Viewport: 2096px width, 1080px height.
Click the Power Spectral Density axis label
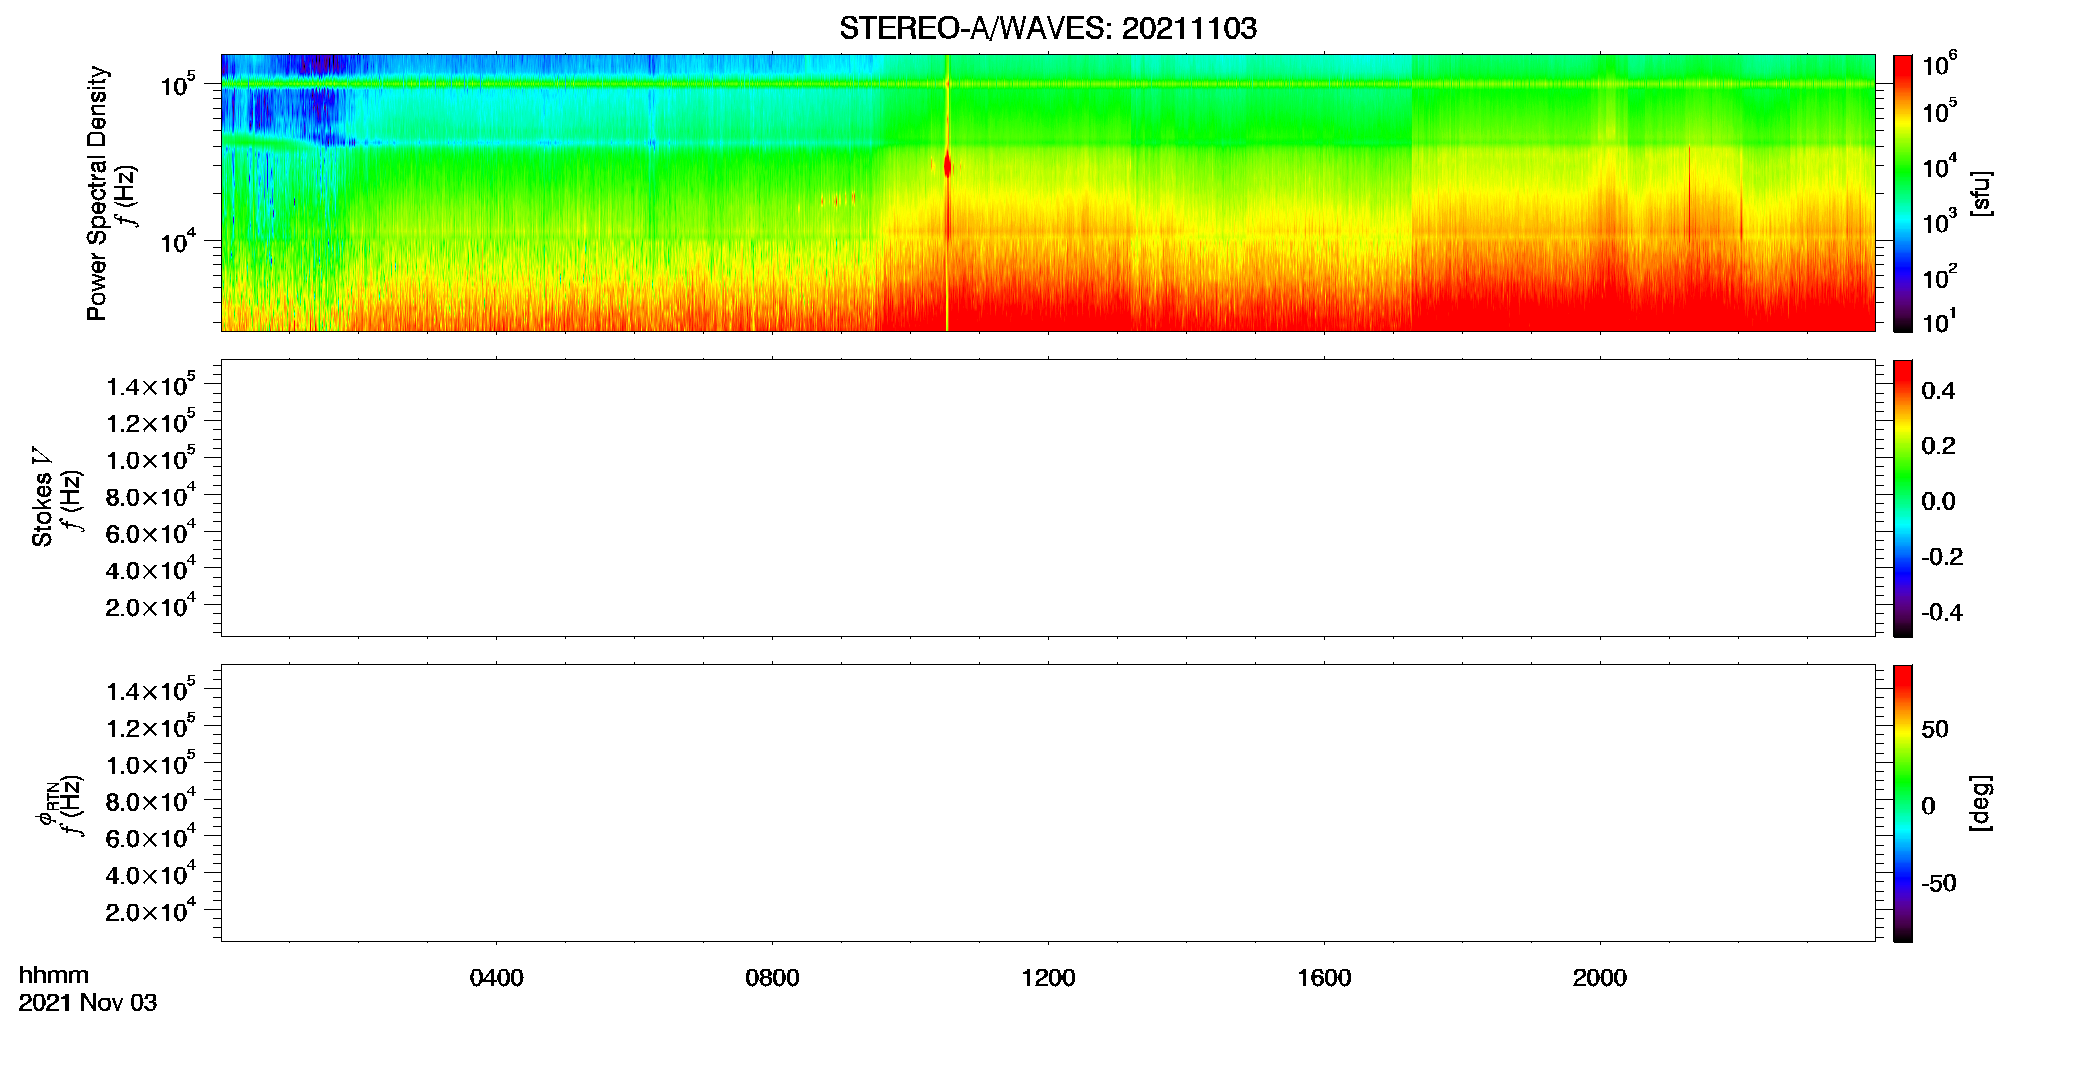tap(97, 193)
